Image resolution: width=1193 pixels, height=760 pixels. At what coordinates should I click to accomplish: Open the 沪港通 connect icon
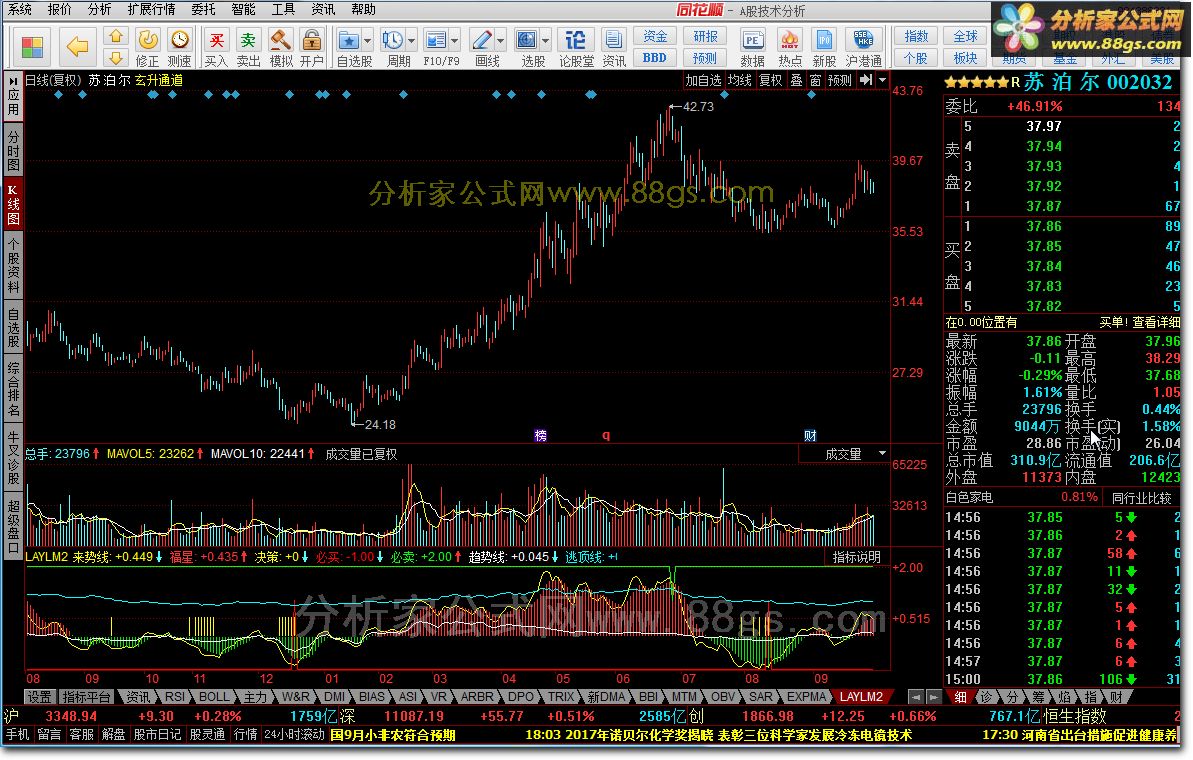coord(864,47)
